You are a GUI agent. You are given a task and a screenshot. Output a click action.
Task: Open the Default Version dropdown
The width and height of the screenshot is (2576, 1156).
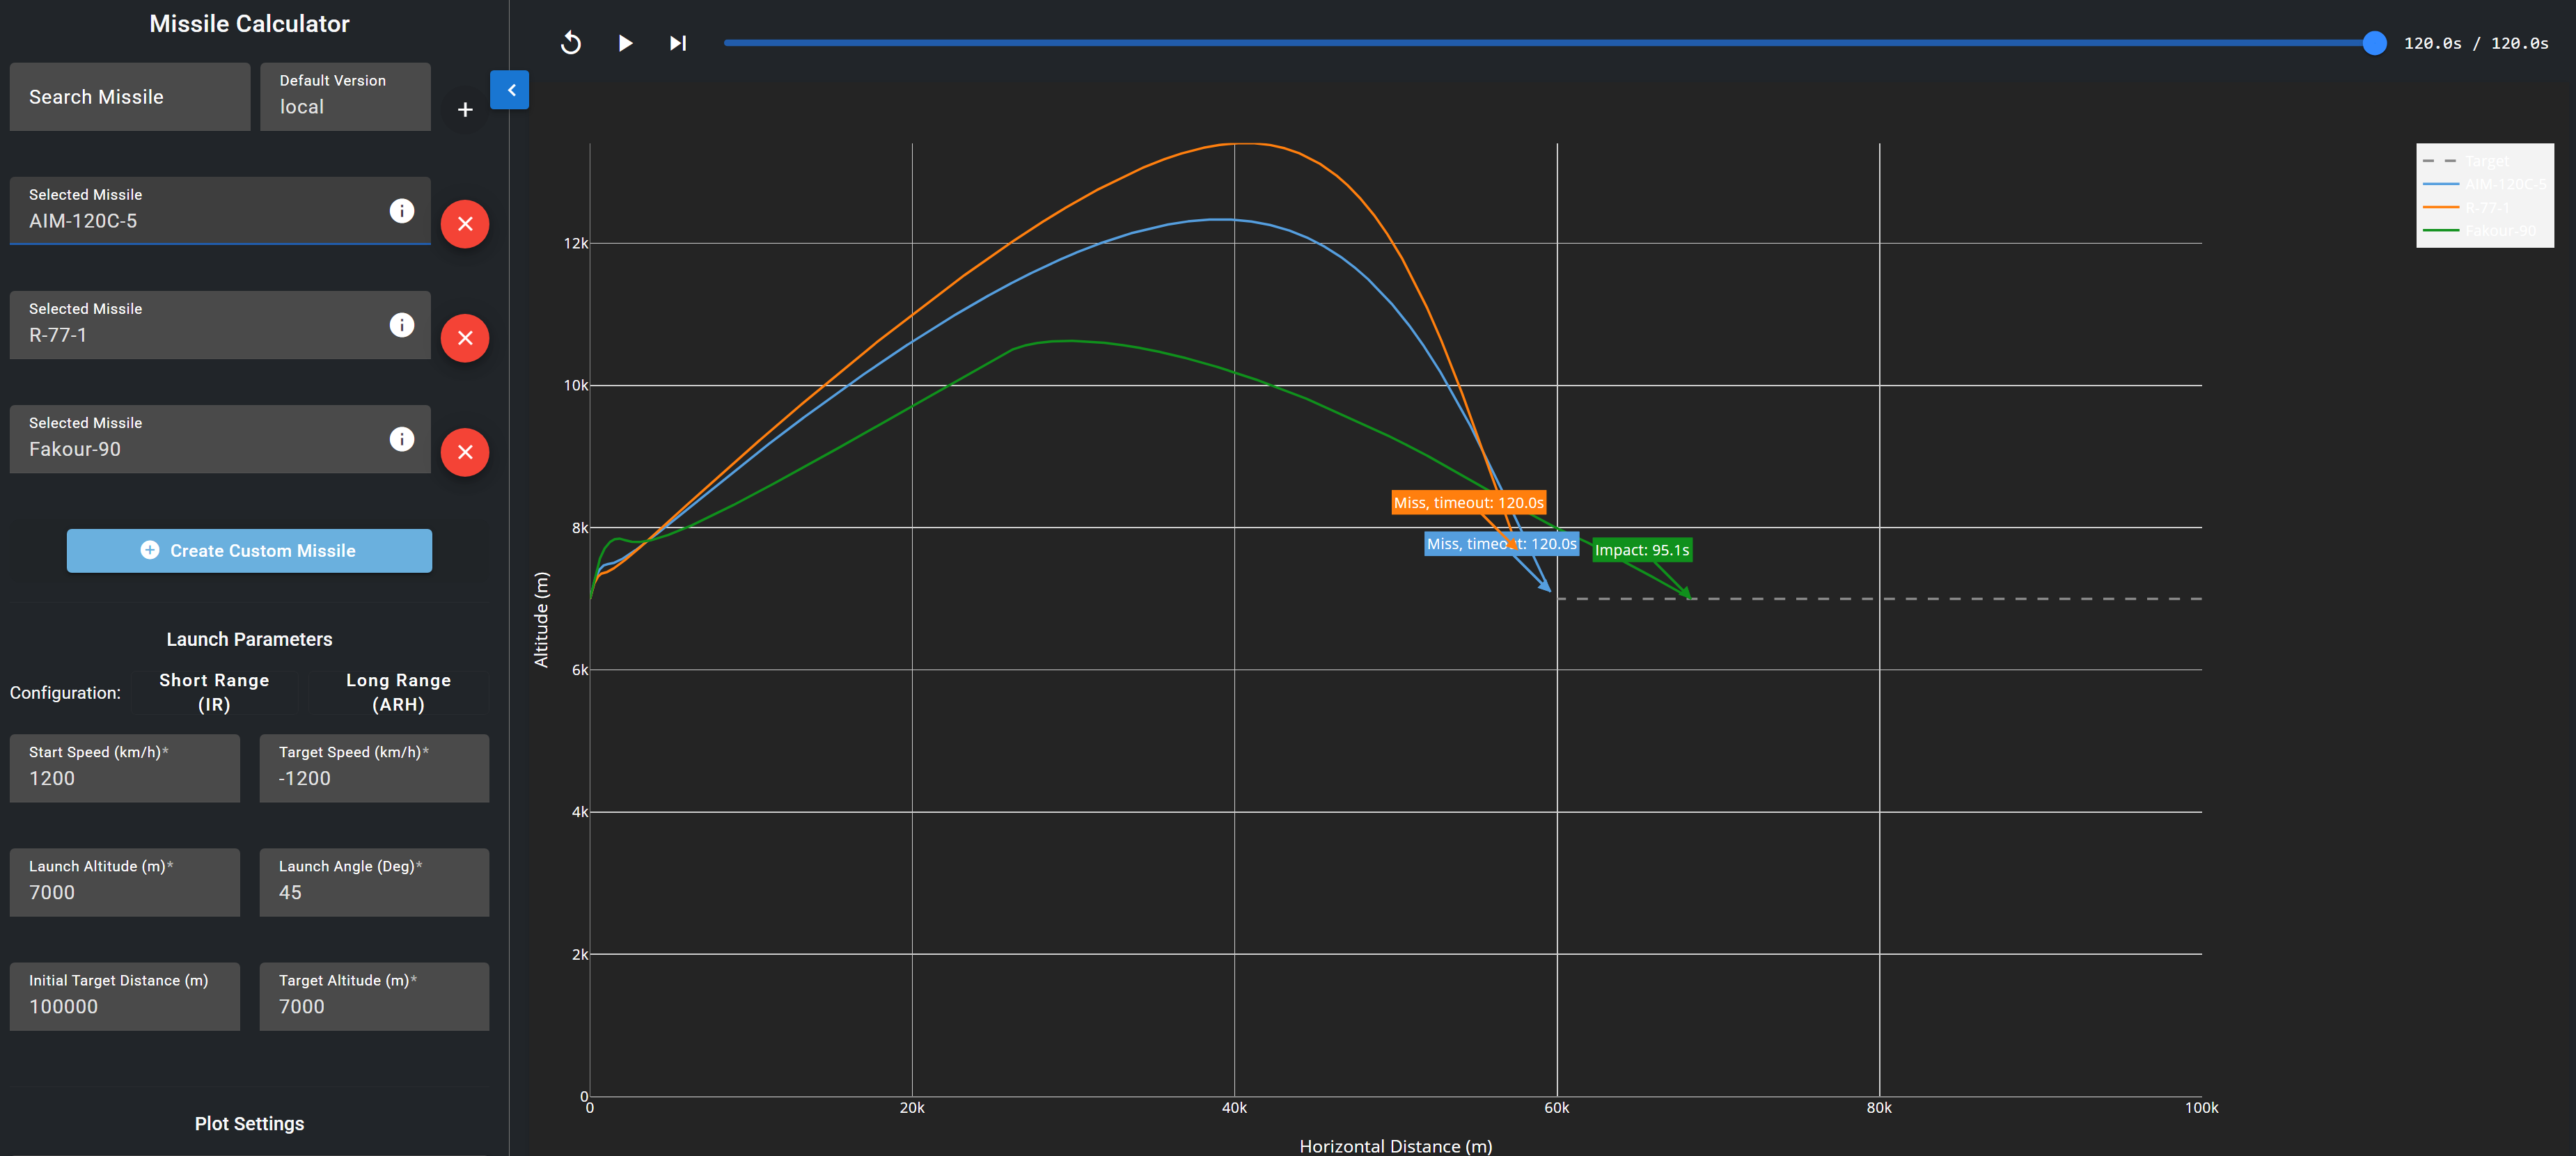[345, 97]
